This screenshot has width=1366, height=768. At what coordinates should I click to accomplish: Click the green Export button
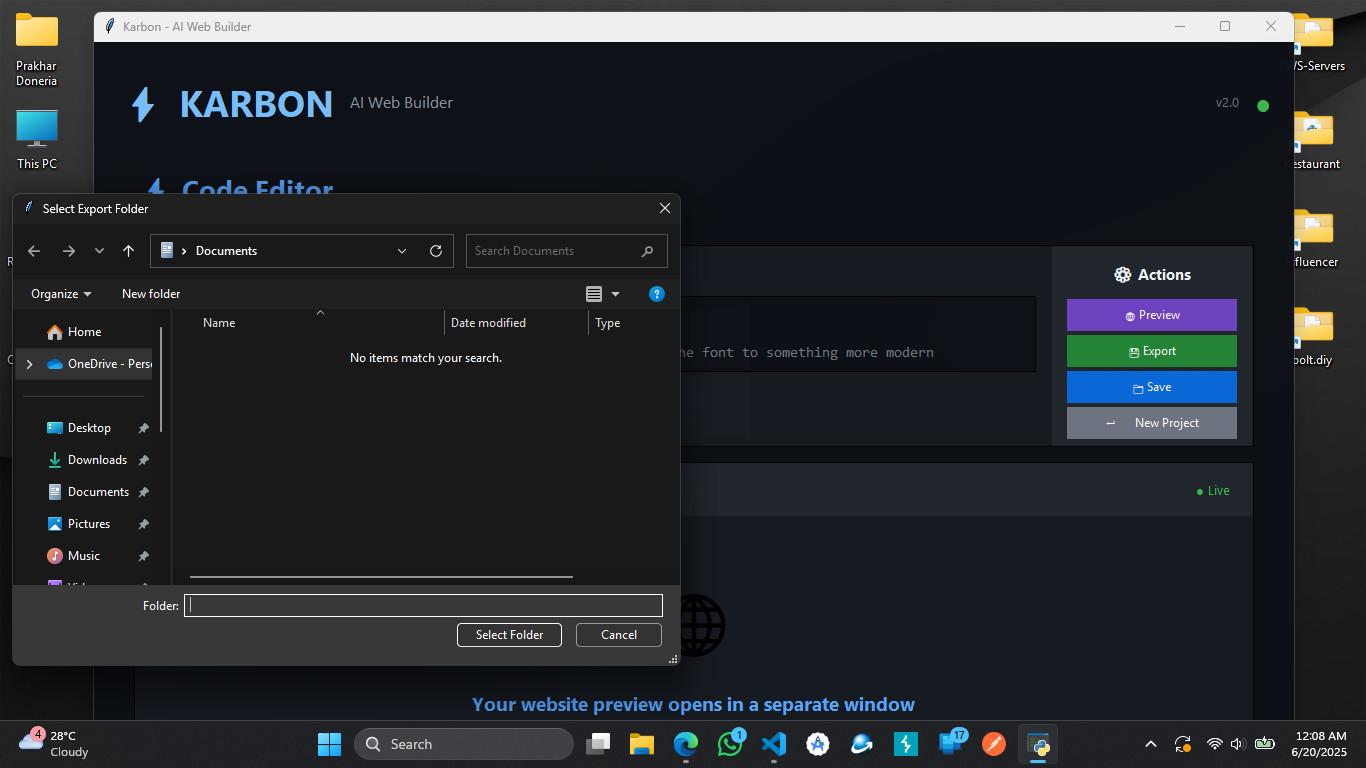pos(1152,351)
